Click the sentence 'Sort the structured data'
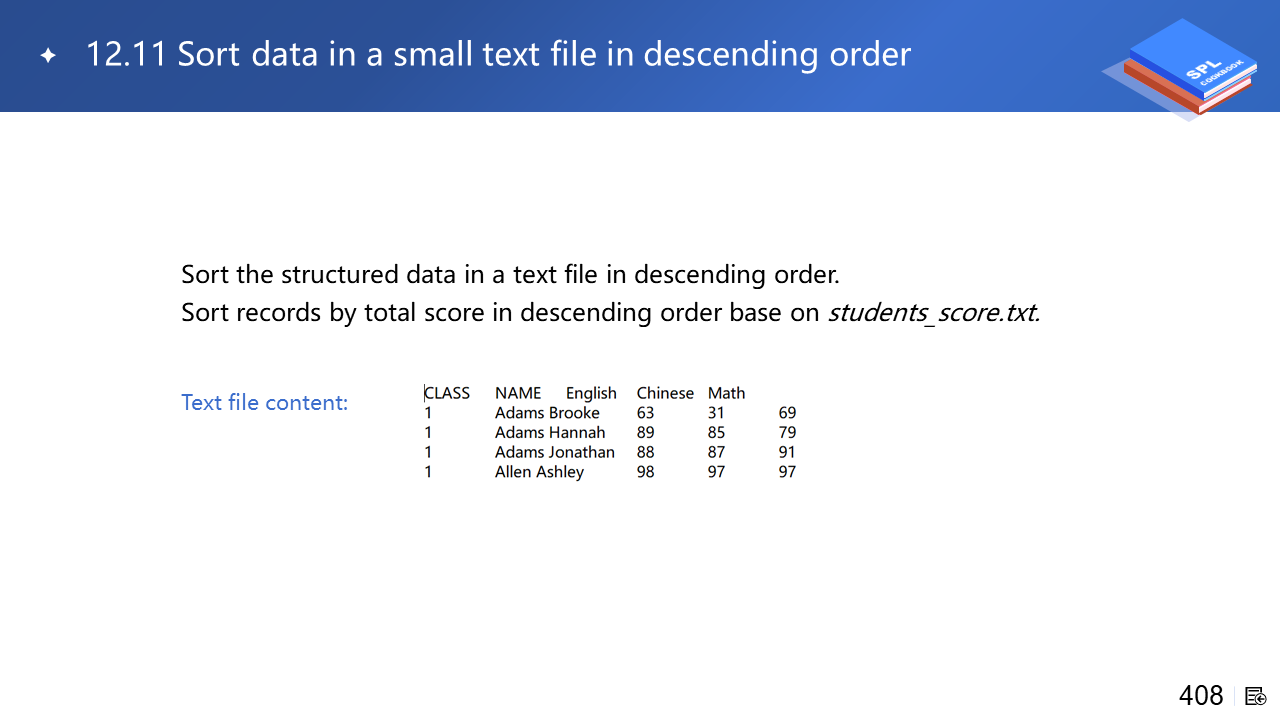 tap(510, 274)
